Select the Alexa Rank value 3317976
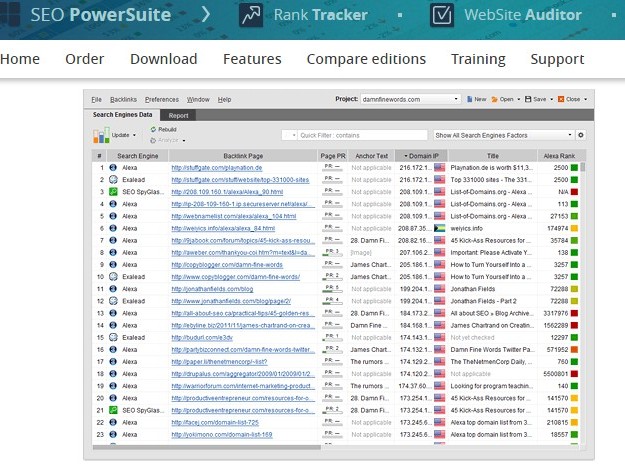625x467 pixels. click(556, 314)
